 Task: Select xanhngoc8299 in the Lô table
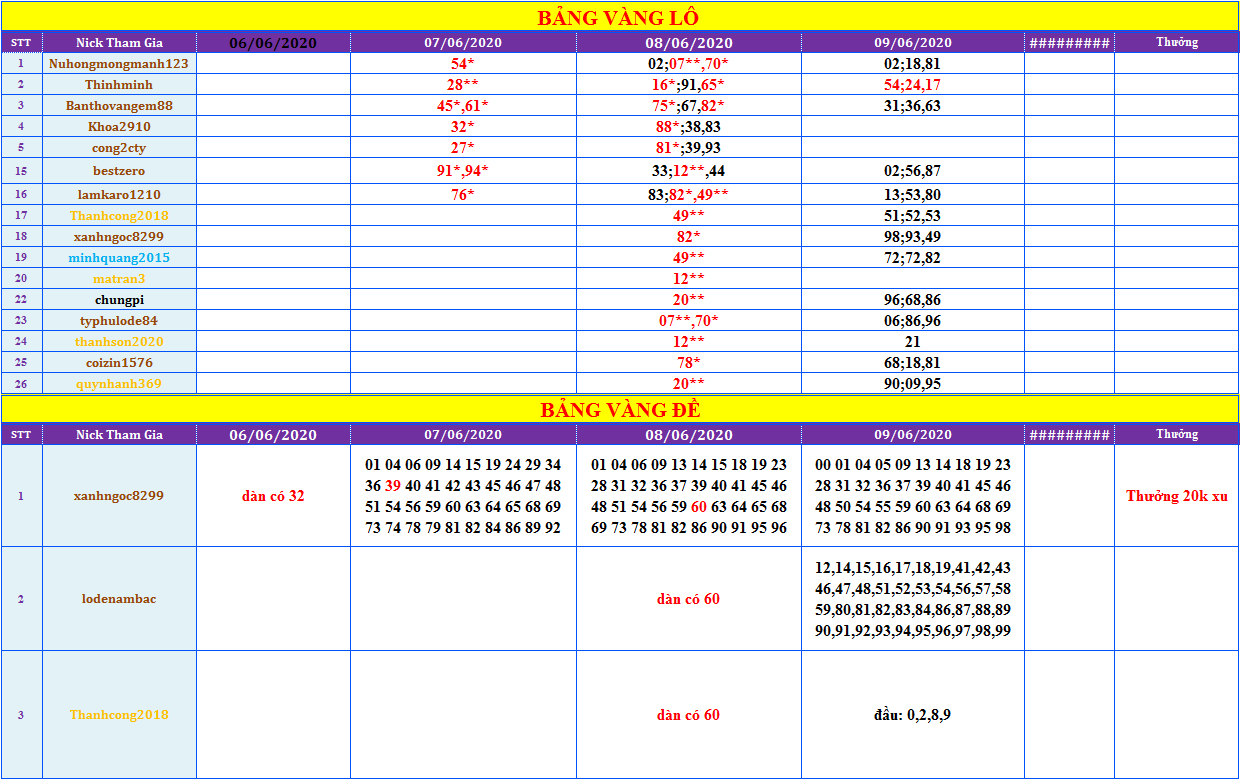tap(119, 236)
